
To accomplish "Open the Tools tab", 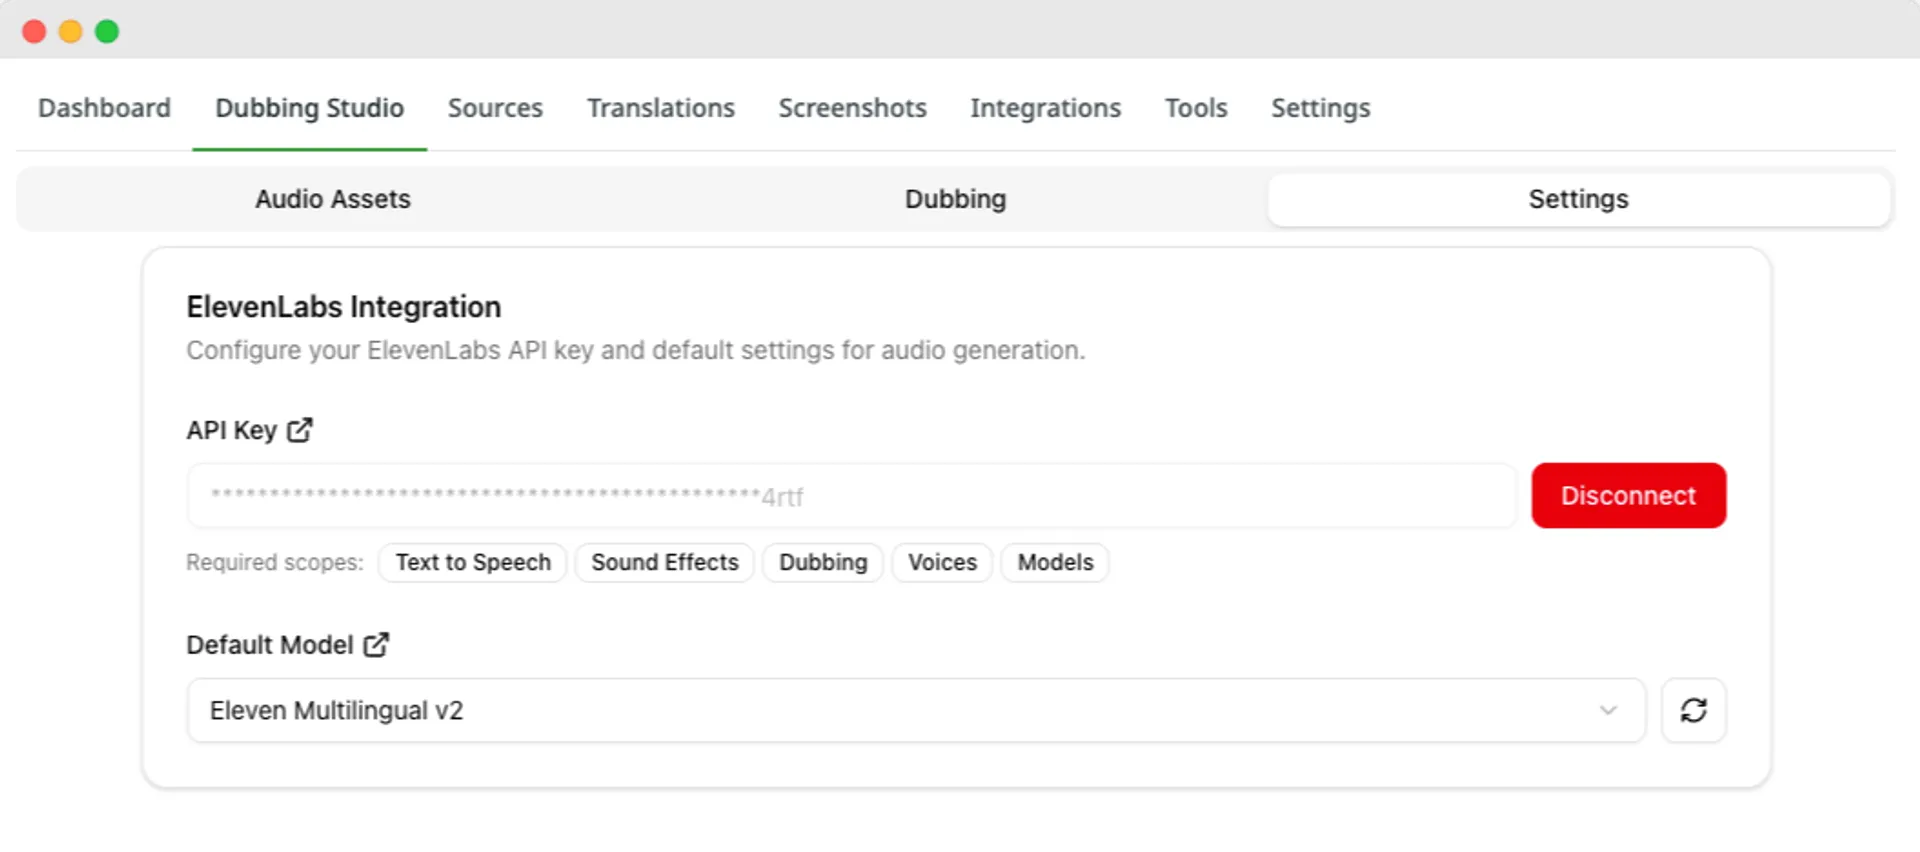I will coord(1196,108).
